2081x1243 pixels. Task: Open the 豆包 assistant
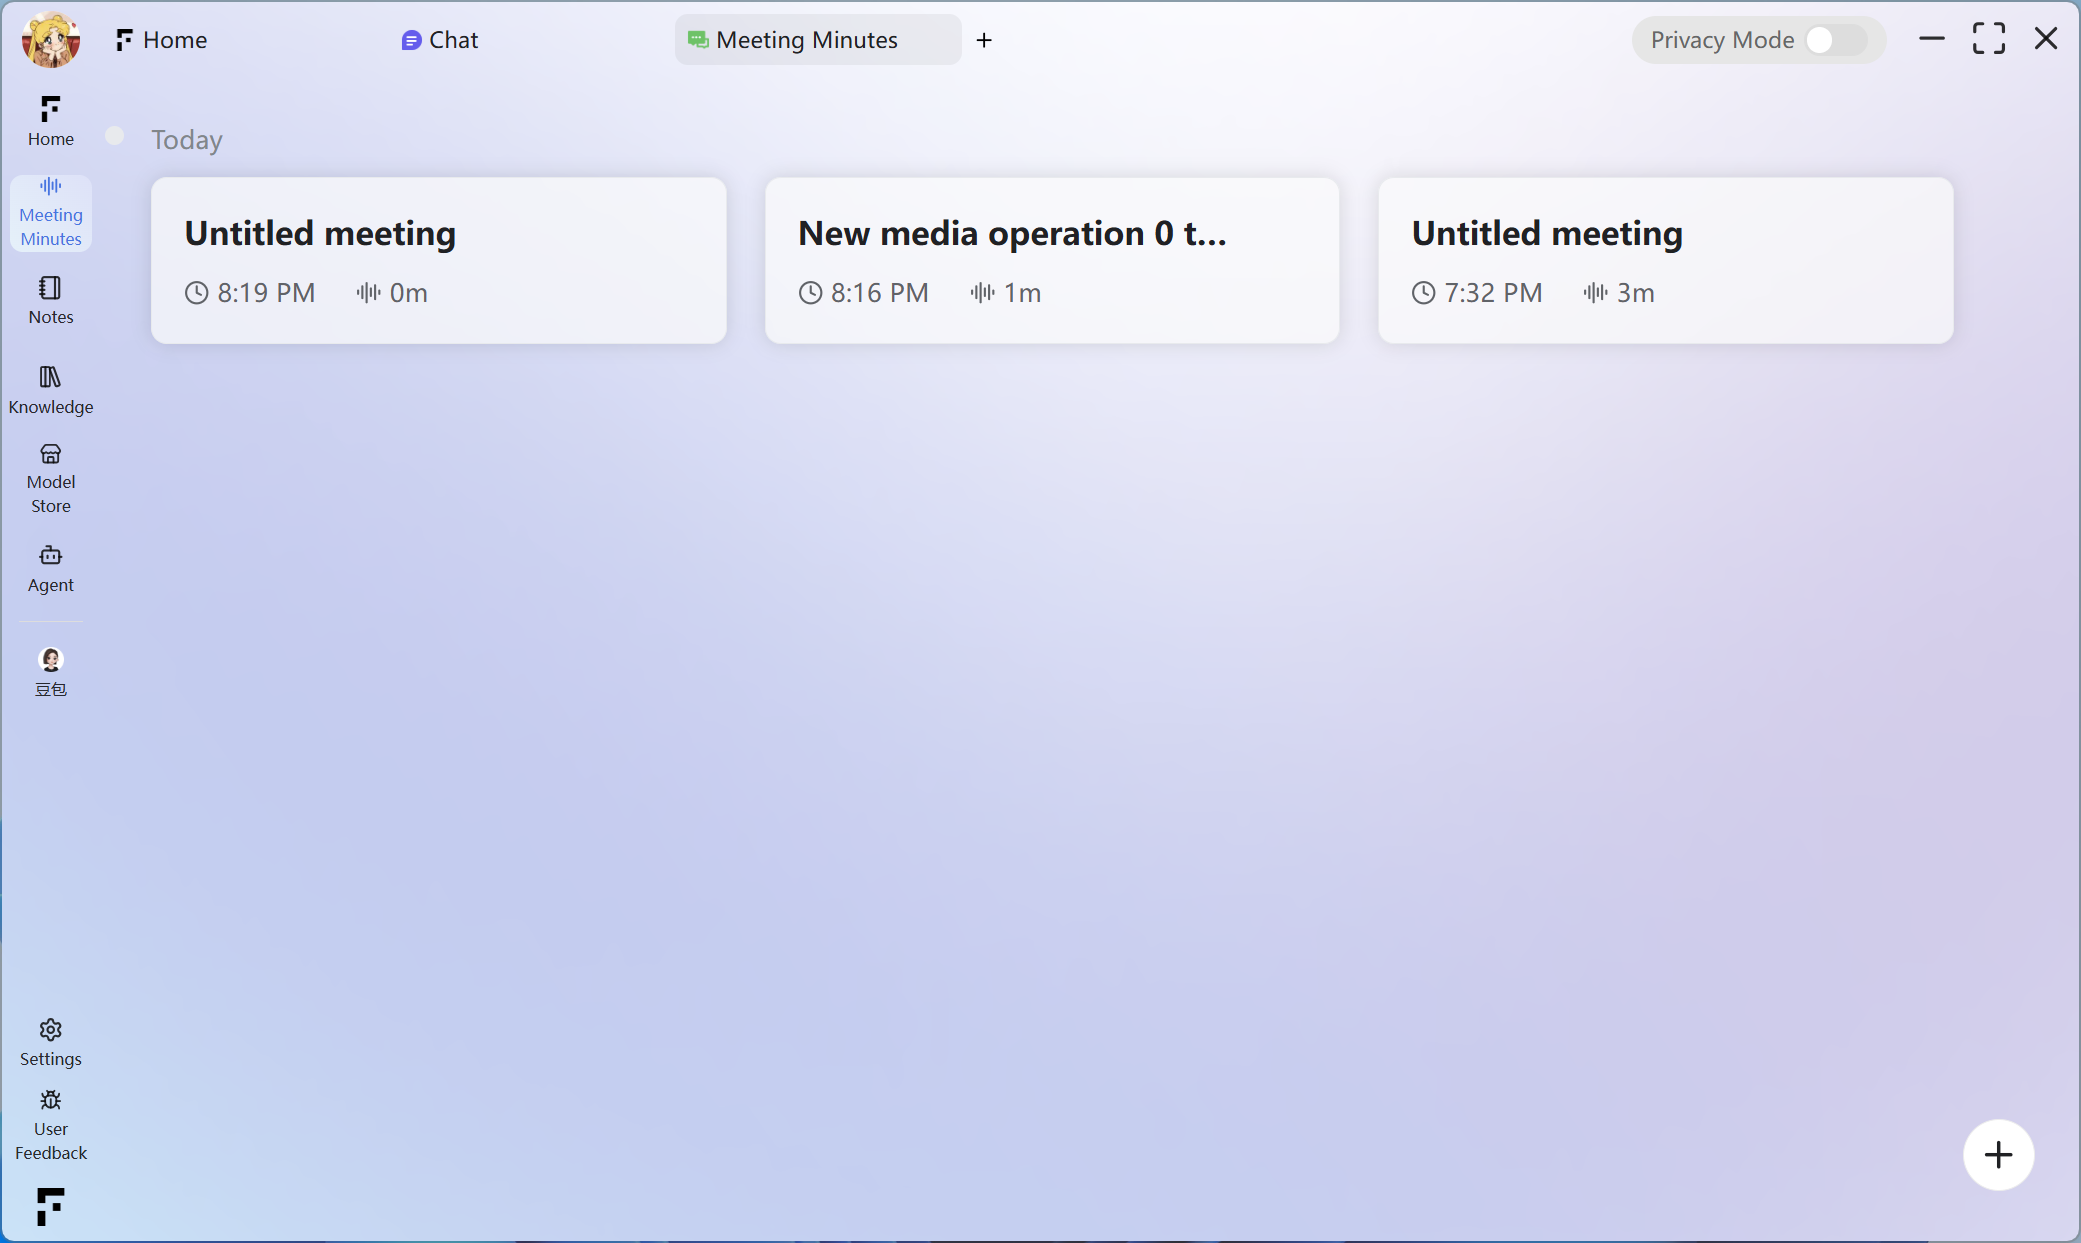(50, 671)
